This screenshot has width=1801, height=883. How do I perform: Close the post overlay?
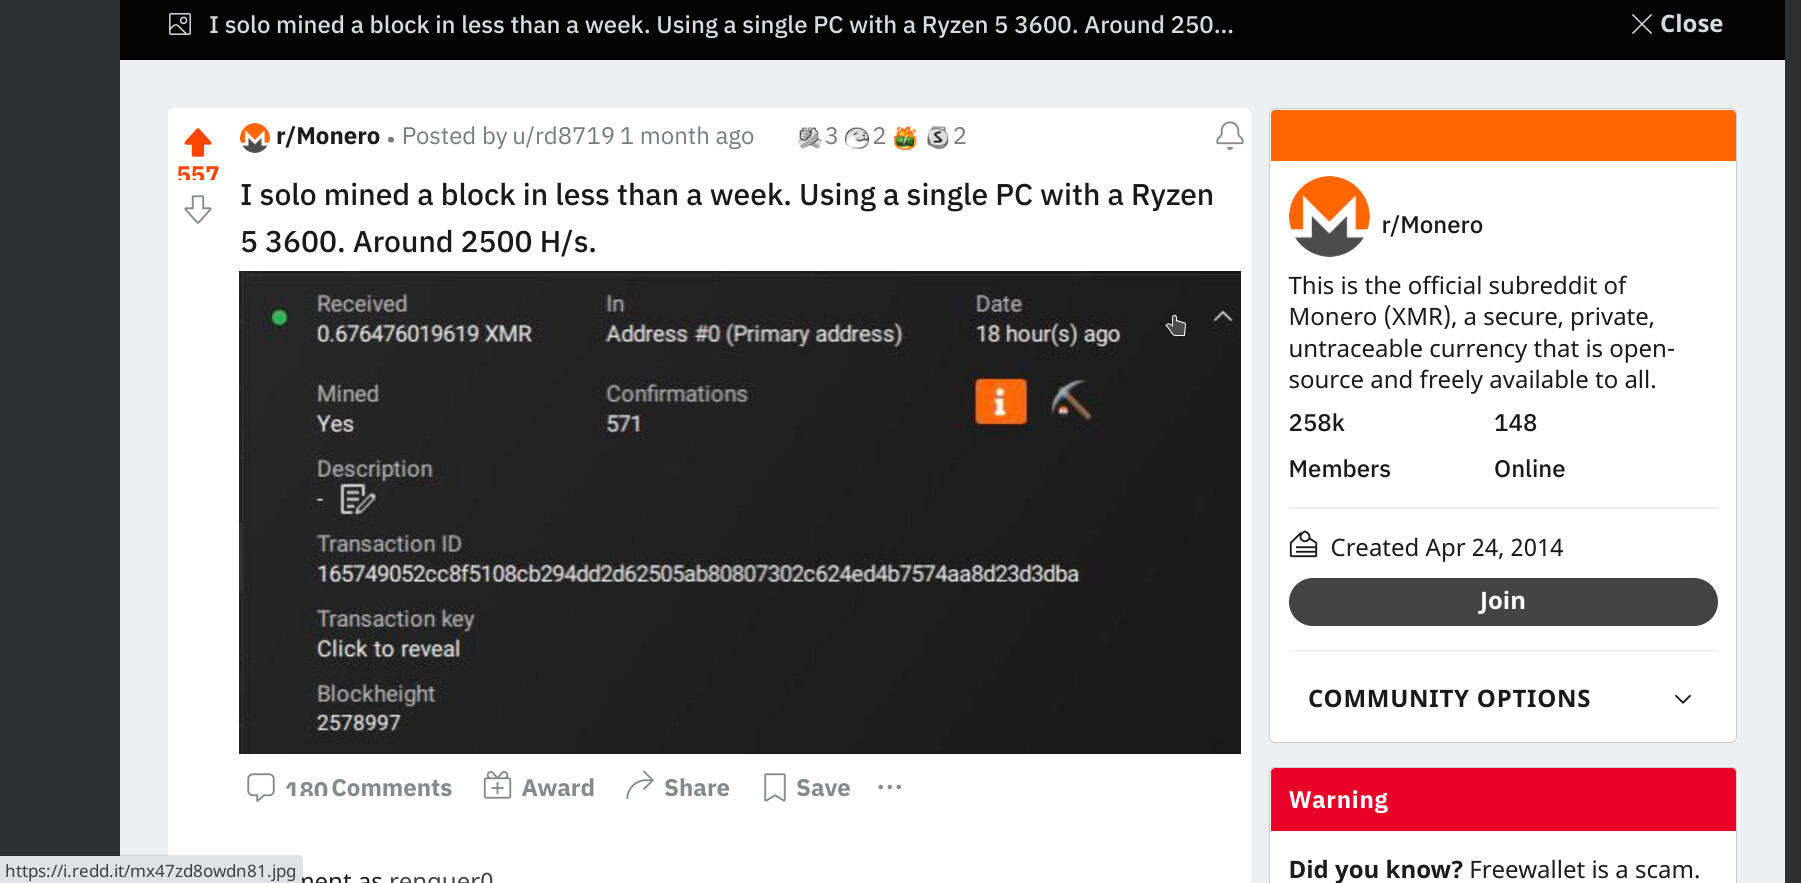pyautogui.click(x=1677, y=24)
